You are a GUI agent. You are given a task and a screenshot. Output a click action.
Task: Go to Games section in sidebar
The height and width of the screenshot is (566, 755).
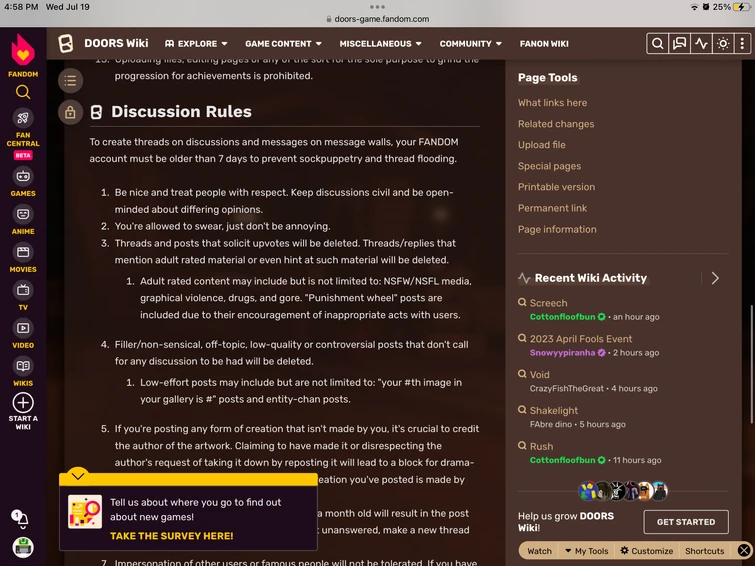tap(23, 183)
